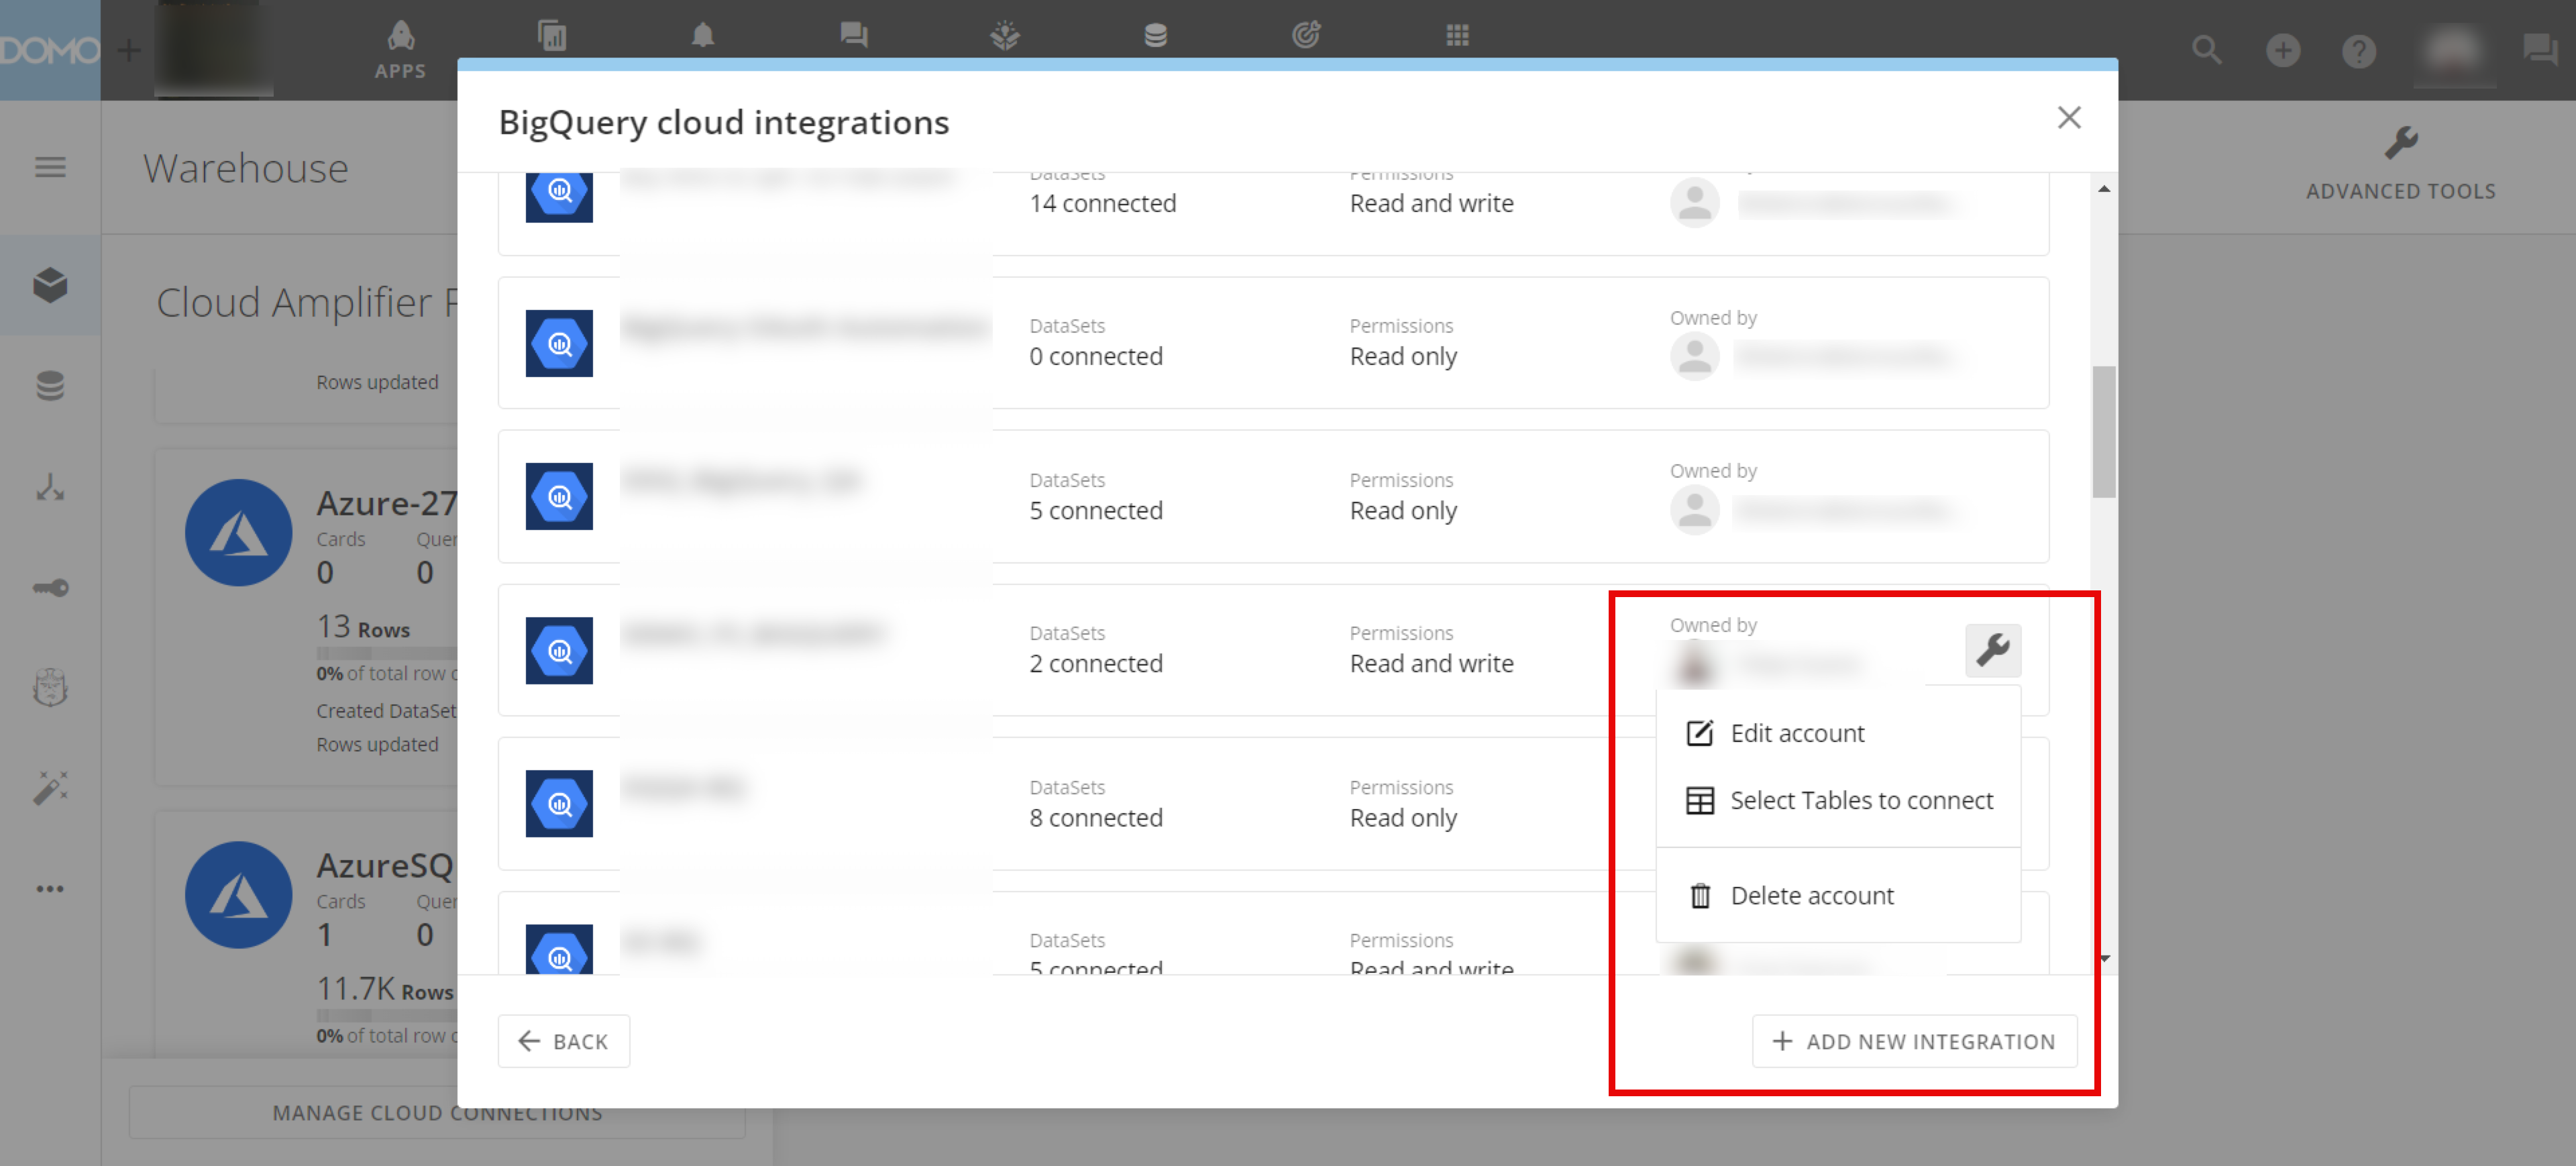Click the magic wand sidebar icon
This screenshot has width=2576, height=1166.
point(50,788)
